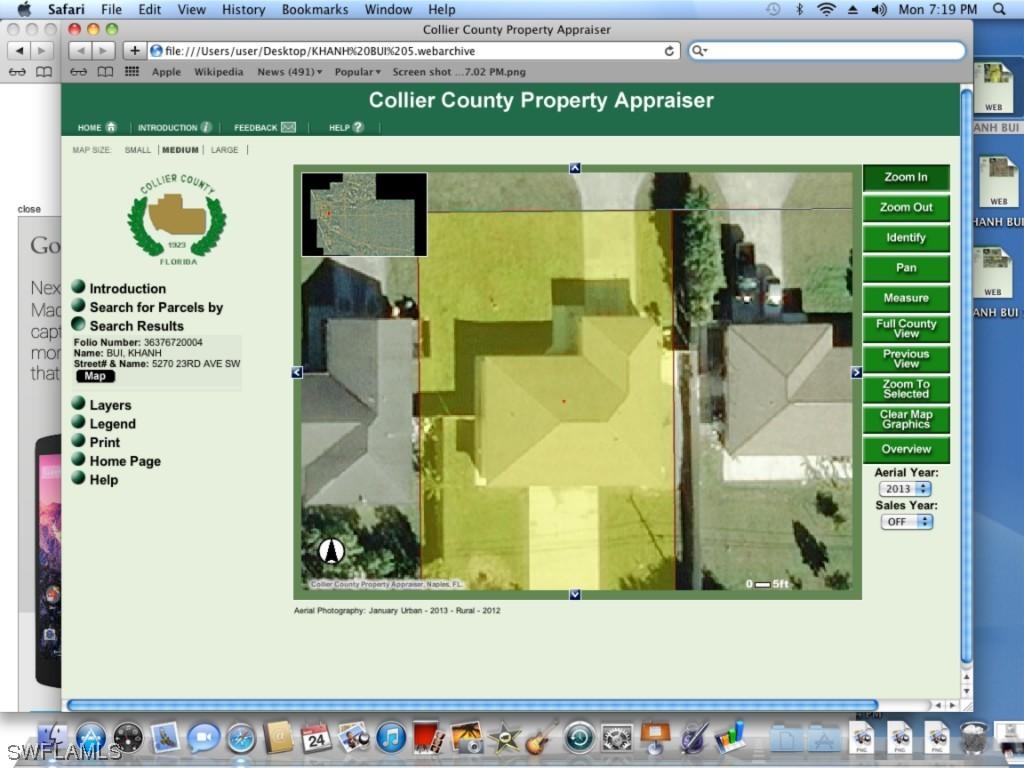Screen dimensions: 1024x768
Task: Switch map size to LARGE
Action: coord(224,149)
